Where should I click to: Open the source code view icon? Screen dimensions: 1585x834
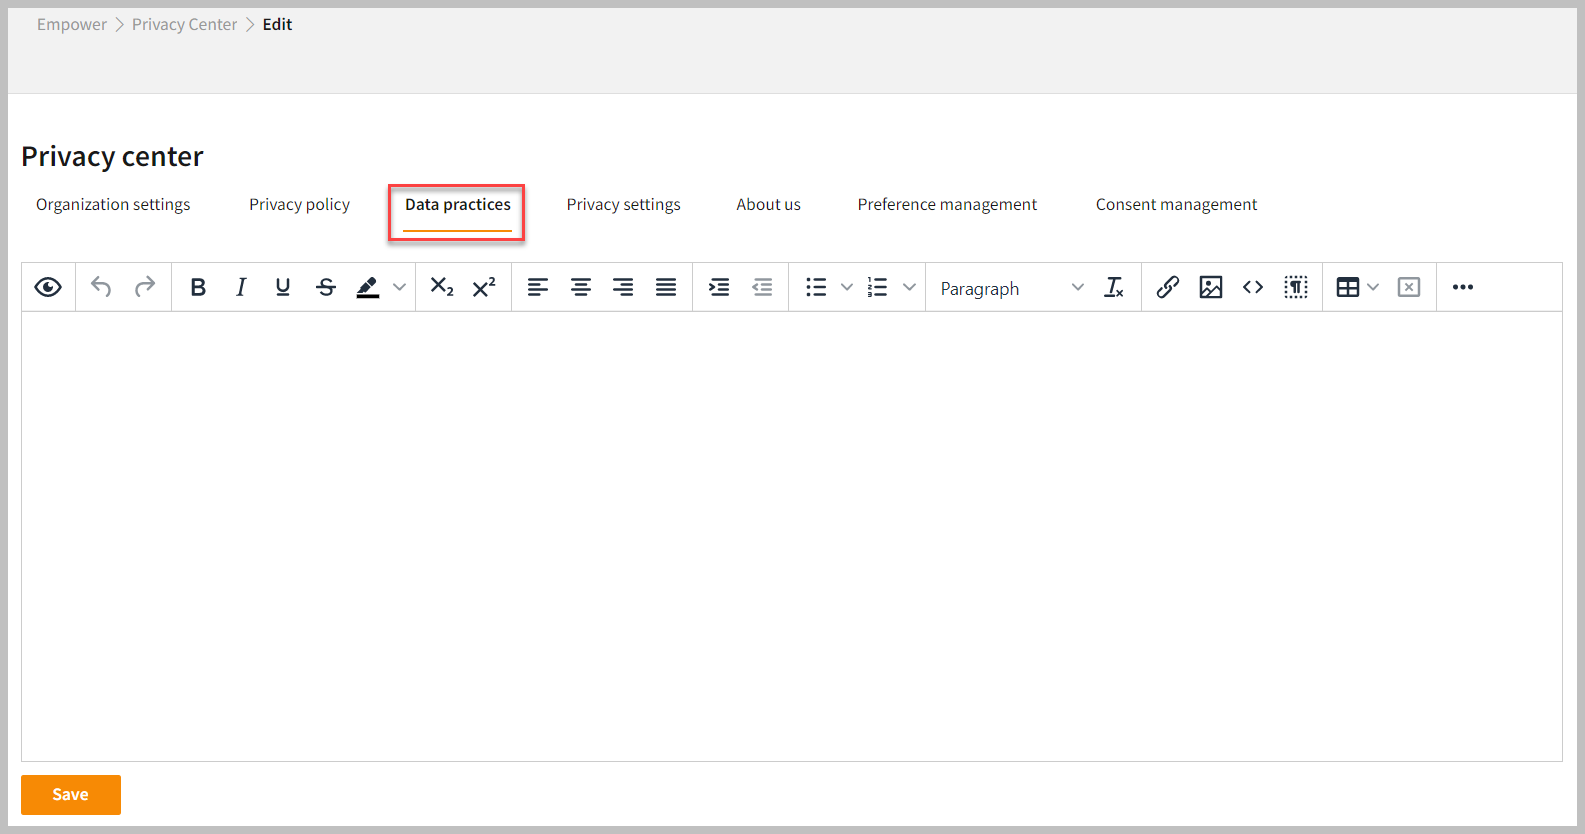1253,288
